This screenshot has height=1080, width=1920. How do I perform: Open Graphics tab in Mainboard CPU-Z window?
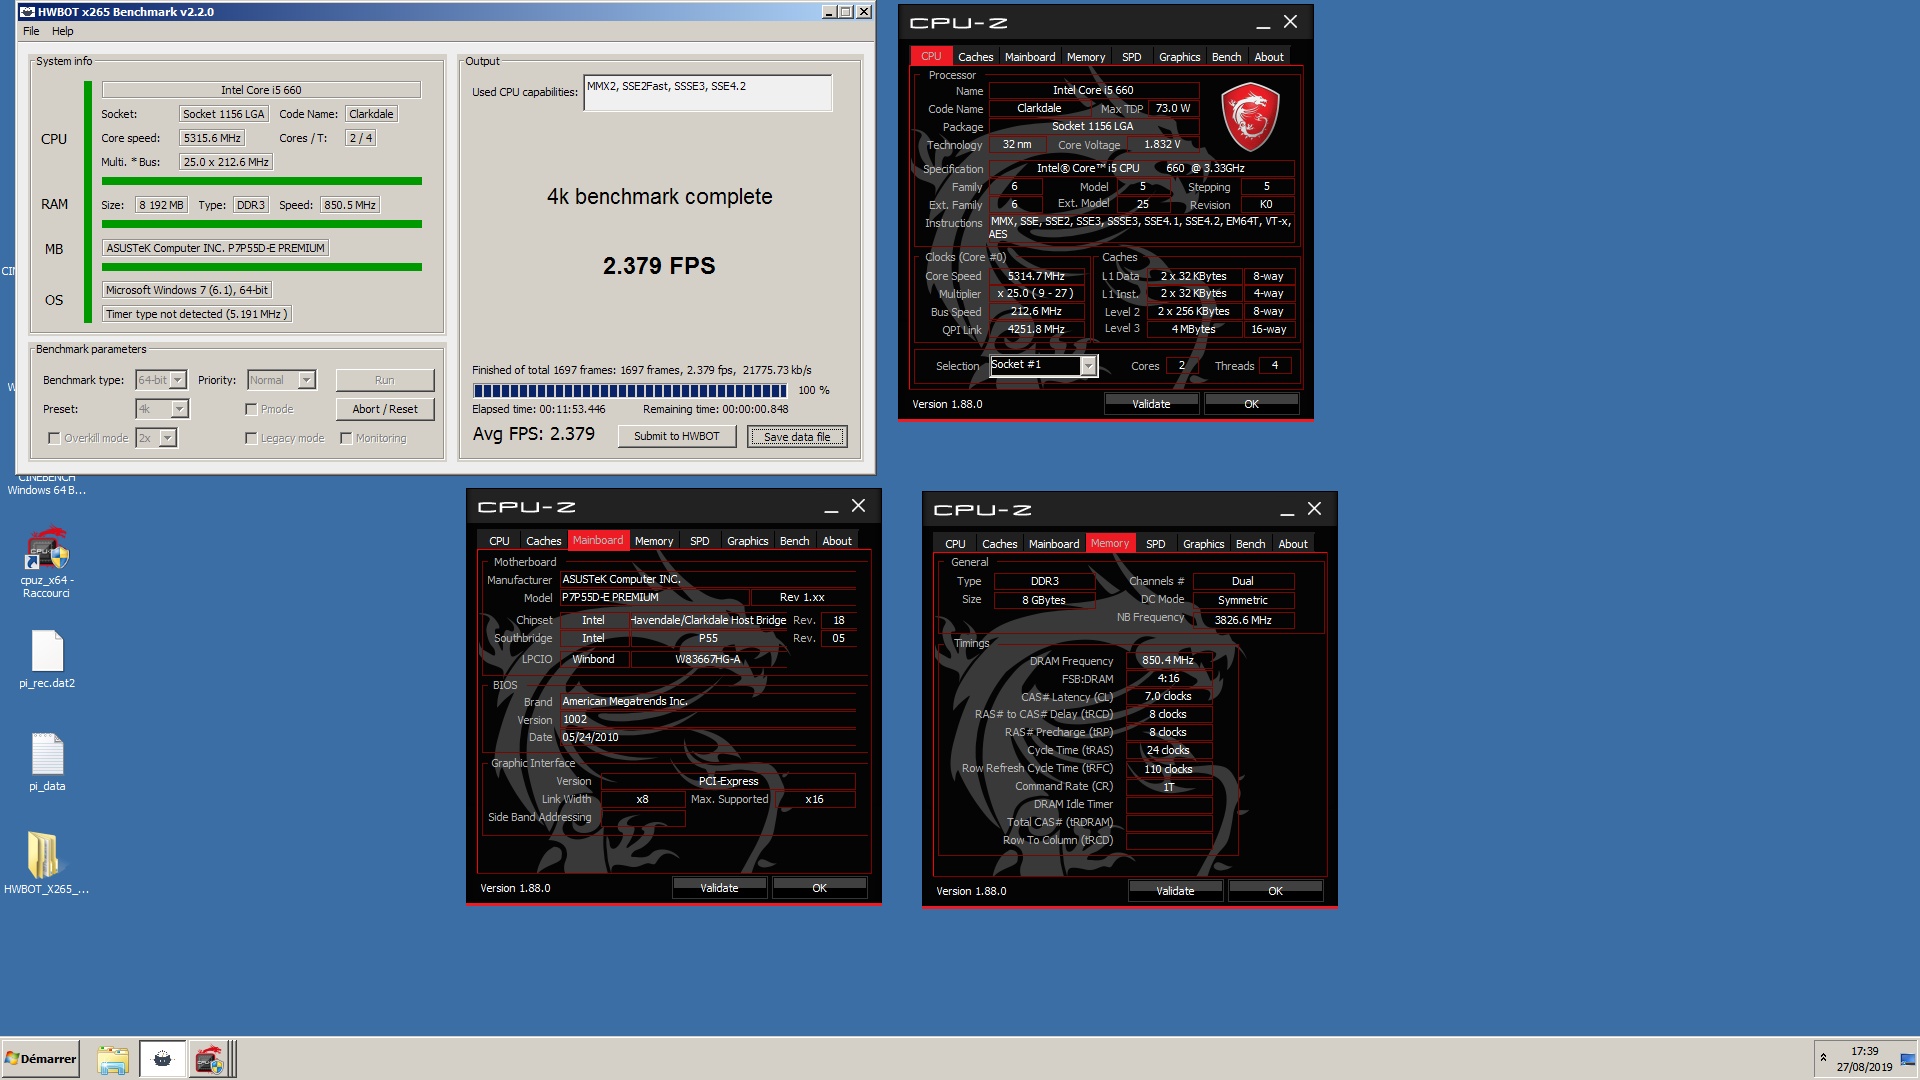point(747,541)
